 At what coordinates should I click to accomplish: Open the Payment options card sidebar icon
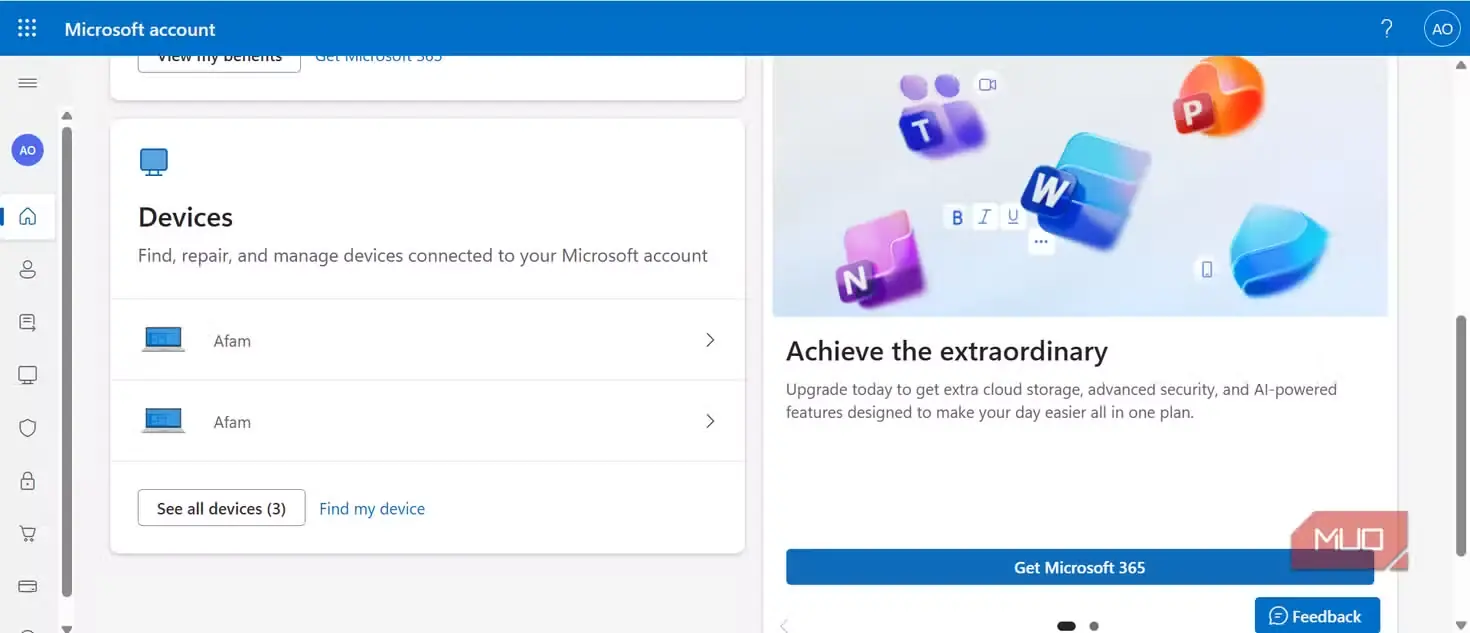coord(28,586)
